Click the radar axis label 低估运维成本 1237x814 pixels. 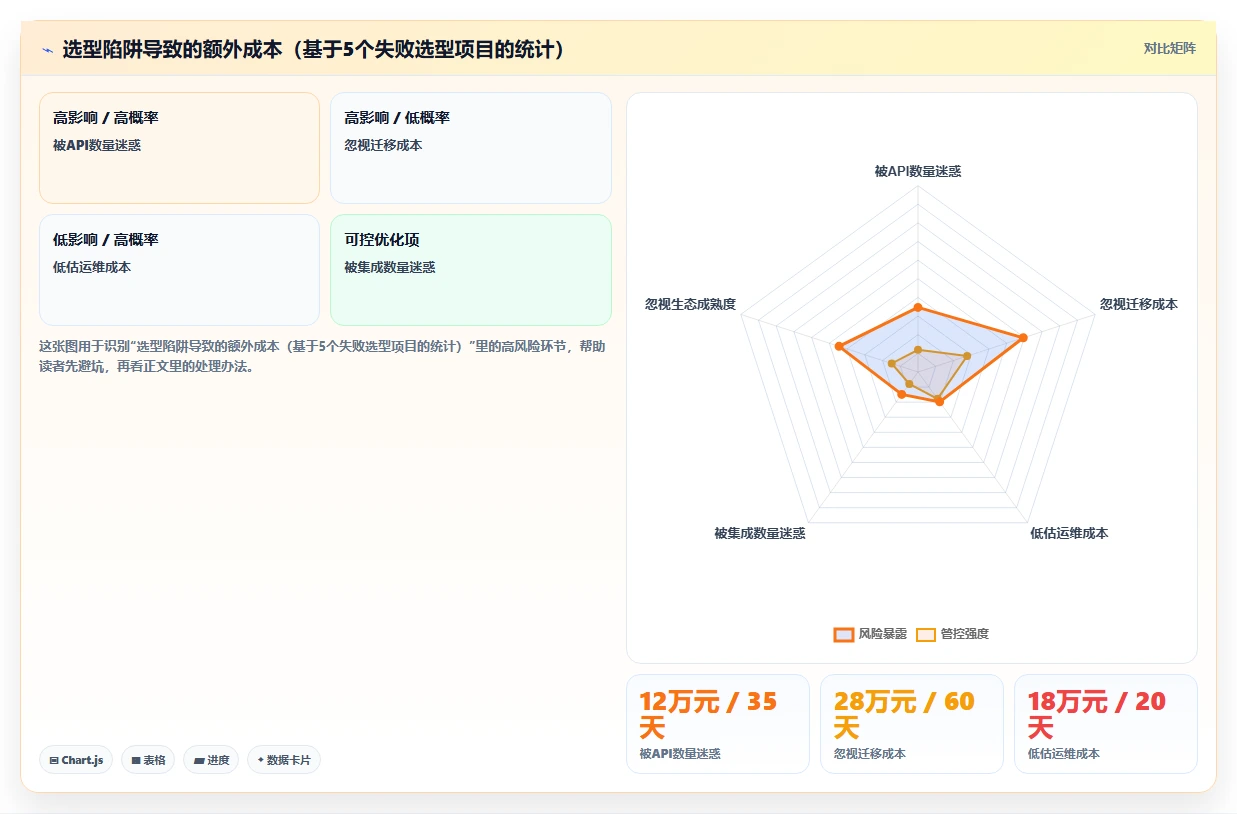coord(1069,533)
